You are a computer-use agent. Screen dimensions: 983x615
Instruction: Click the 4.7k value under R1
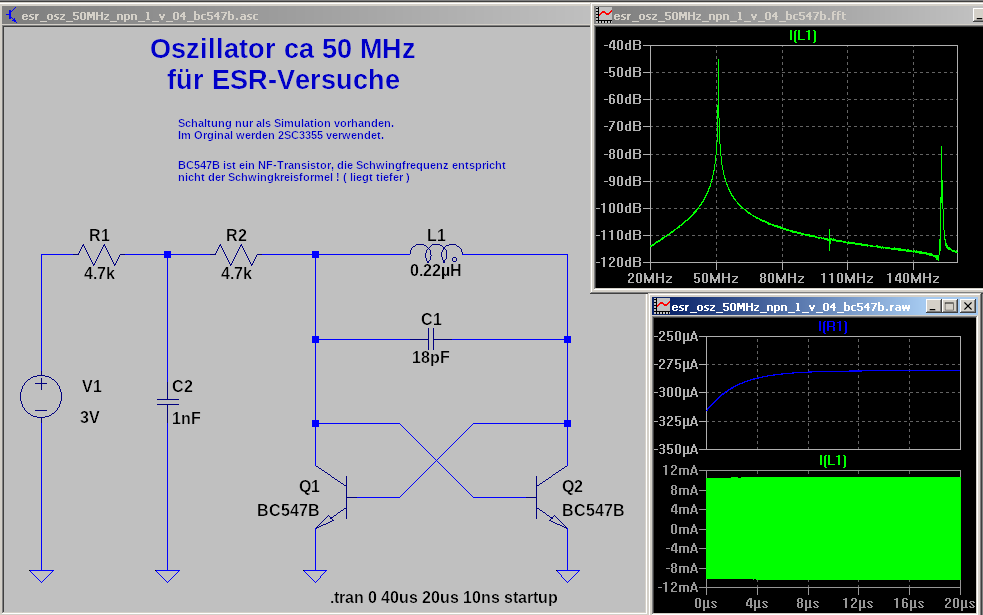99,273
